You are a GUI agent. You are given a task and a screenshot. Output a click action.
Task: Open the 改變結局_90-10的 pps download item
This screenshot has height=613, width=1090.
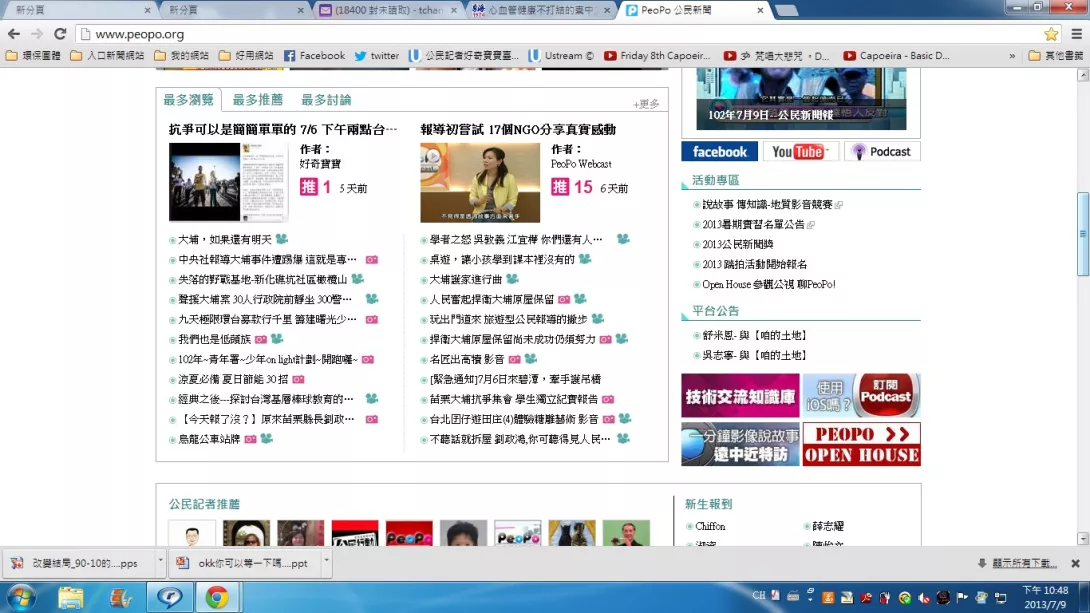78,563
